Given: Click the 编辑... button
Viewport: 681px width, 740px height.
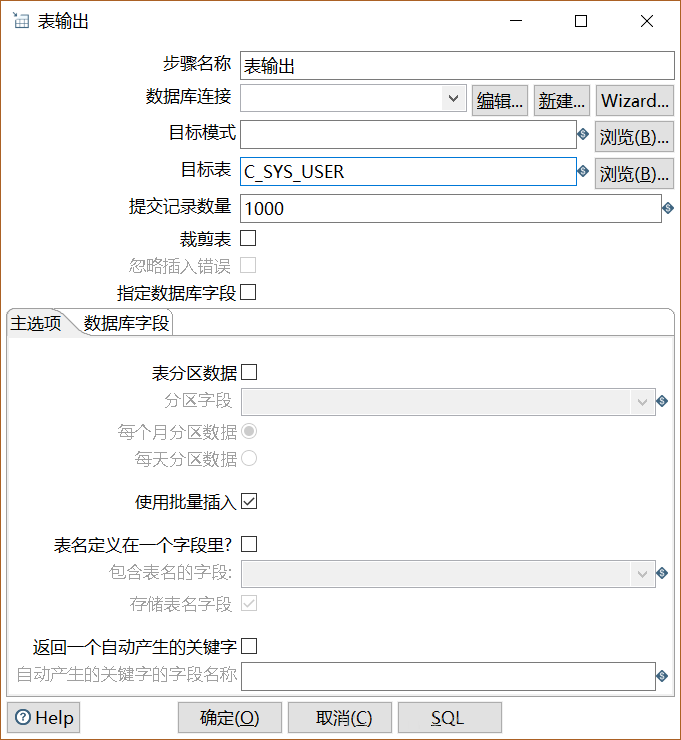Looking at the screenshot, I should coord(500,101).
